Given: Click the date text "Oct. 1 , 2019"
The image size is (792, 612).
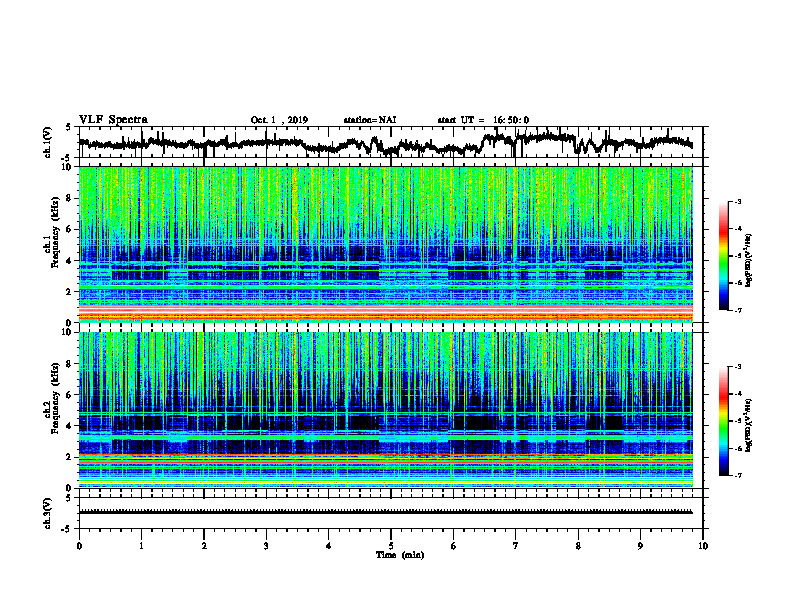Looking at the screenshot, I should (279, 120).
